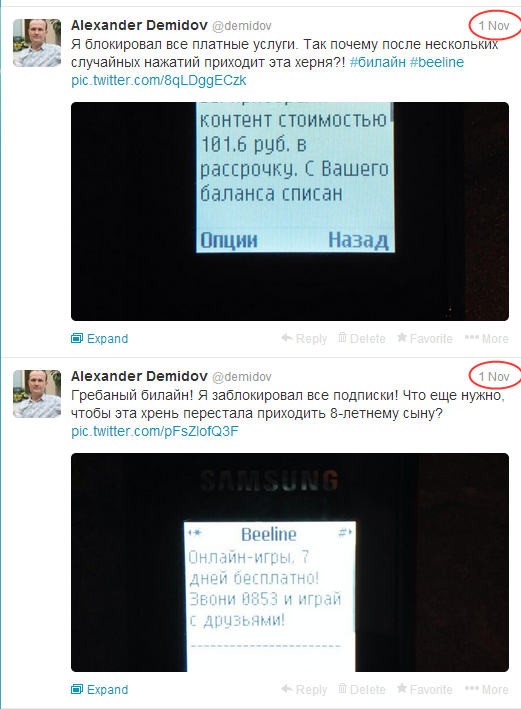The width and height of the screenshot is (521, 709).
Task: Click the 1 Nov timestamp on first tweet
Action: 494,26
